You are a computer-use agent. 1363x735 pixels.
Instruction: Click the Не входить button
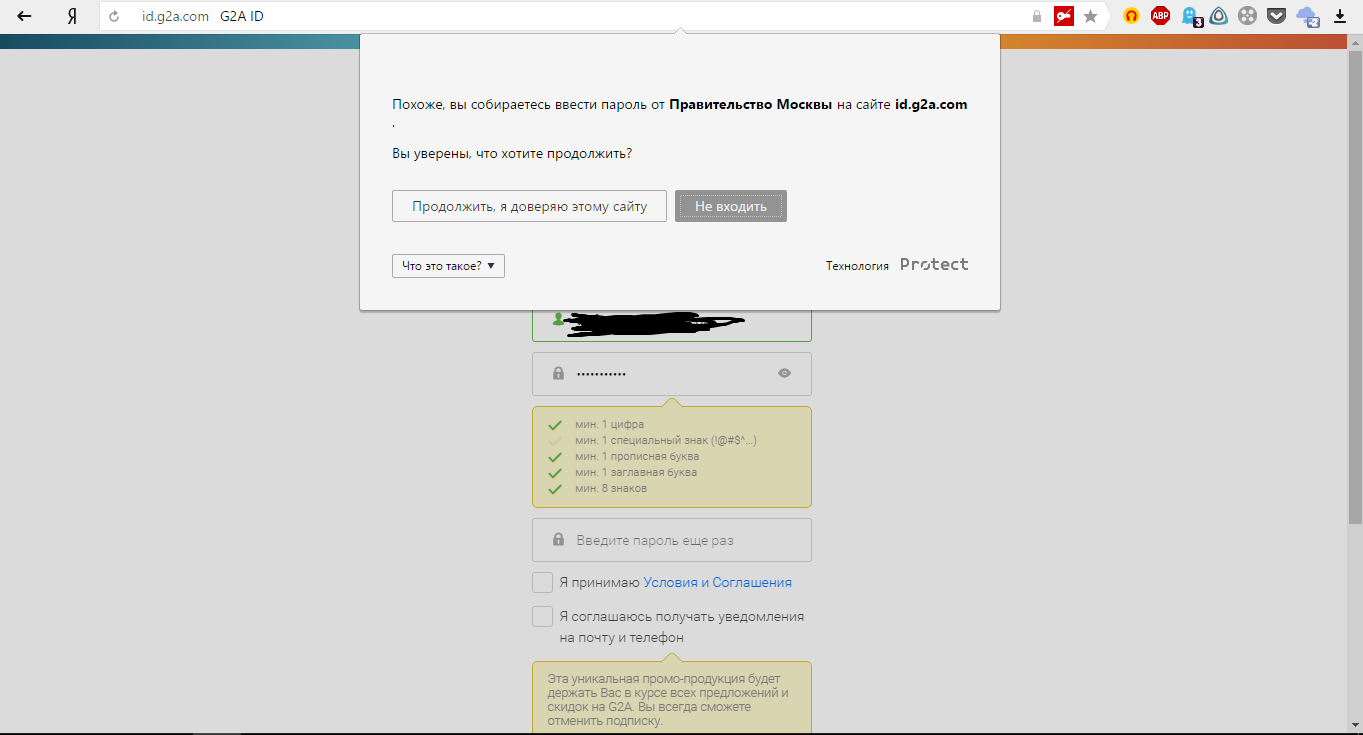(731, 206)
